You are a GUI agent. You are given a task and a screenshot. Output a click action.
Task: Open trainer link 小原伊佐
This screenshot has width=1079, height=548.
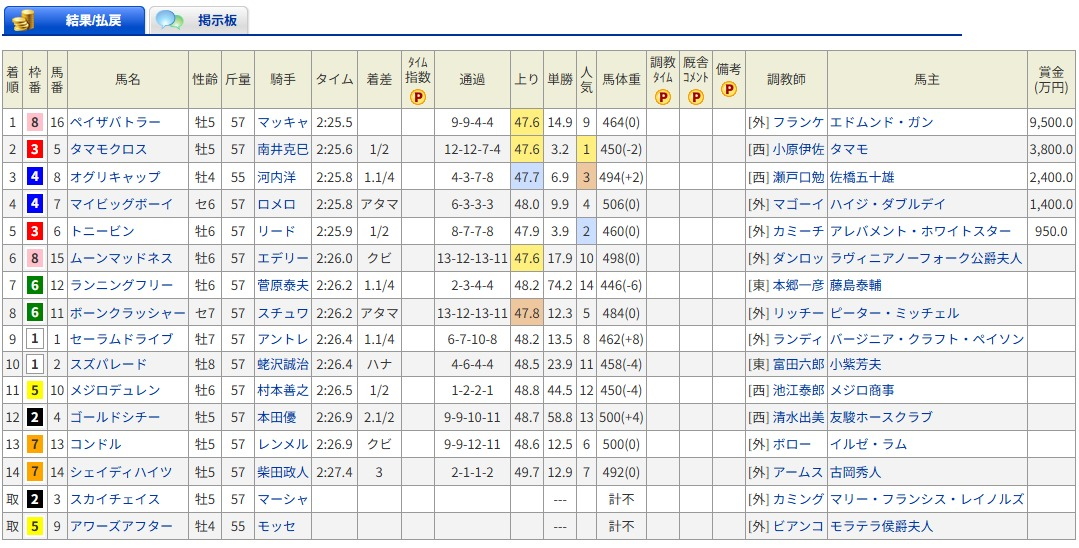798,150
